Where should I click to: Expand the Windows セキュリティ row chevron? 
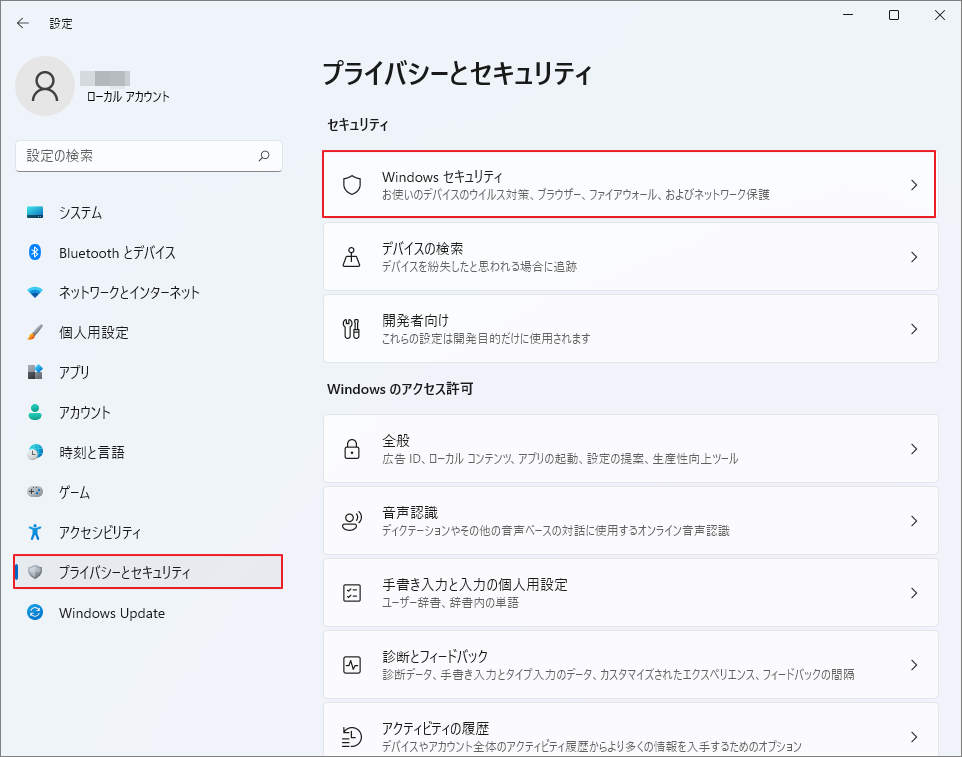(914, 184)
